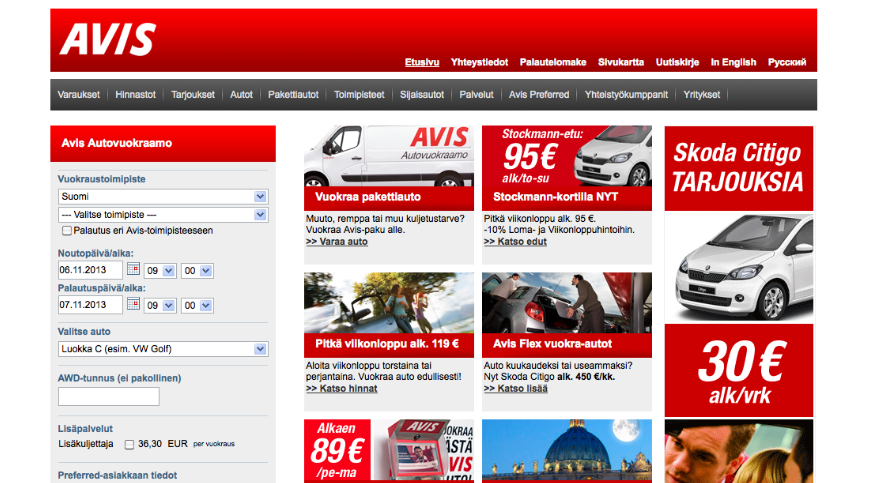The image size is (870, 483).
Task: Open the Suomi country dropdown
Action: (163, 196)
